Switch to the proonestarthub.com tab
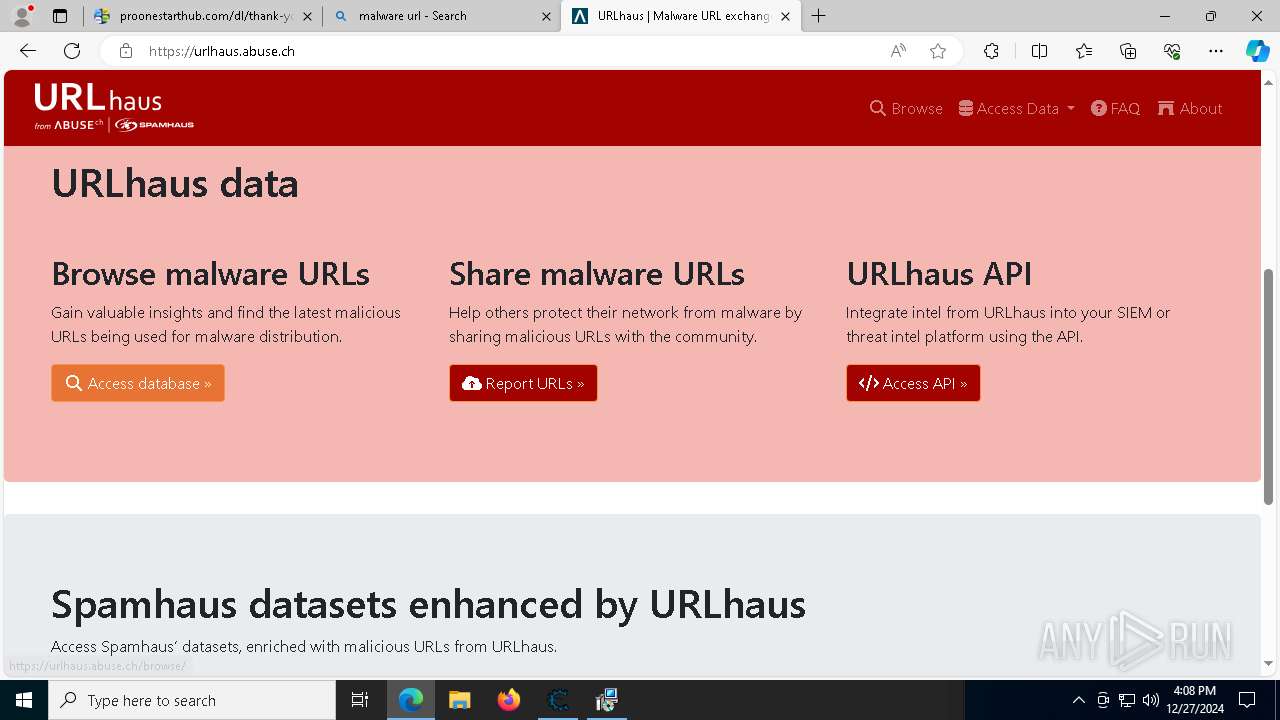This screenshot has width=1280, height=720. point(203,16)
